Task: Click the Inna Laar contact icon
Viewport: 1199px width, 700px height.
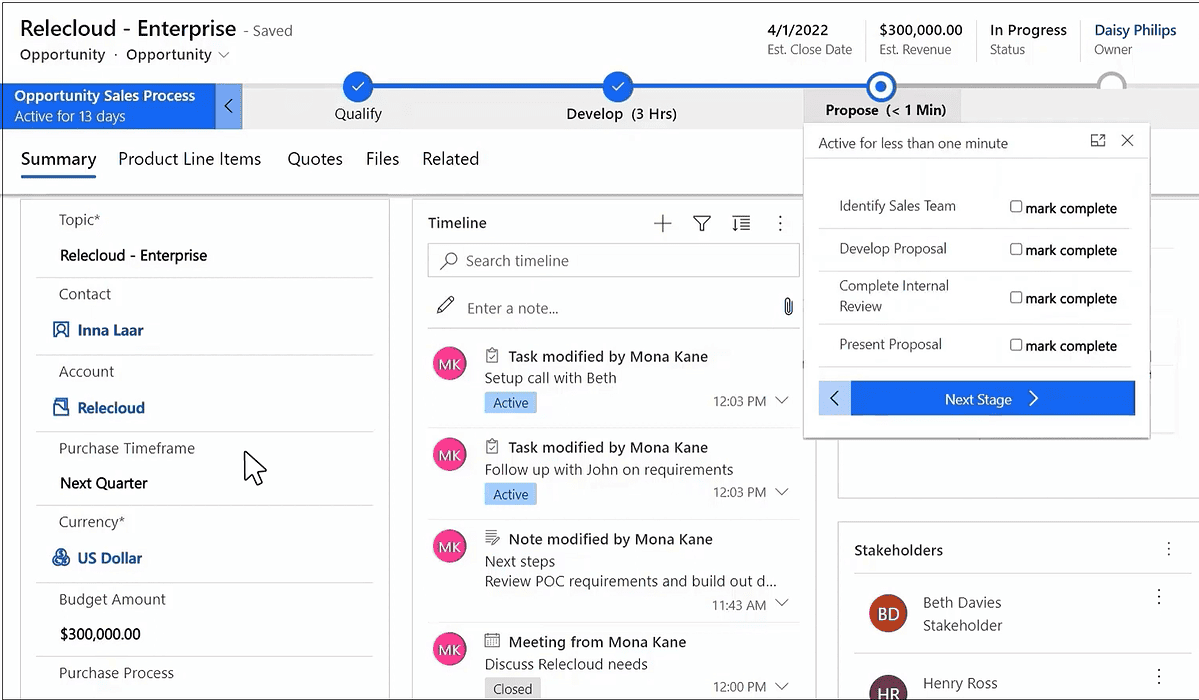Action: (61, 330)
